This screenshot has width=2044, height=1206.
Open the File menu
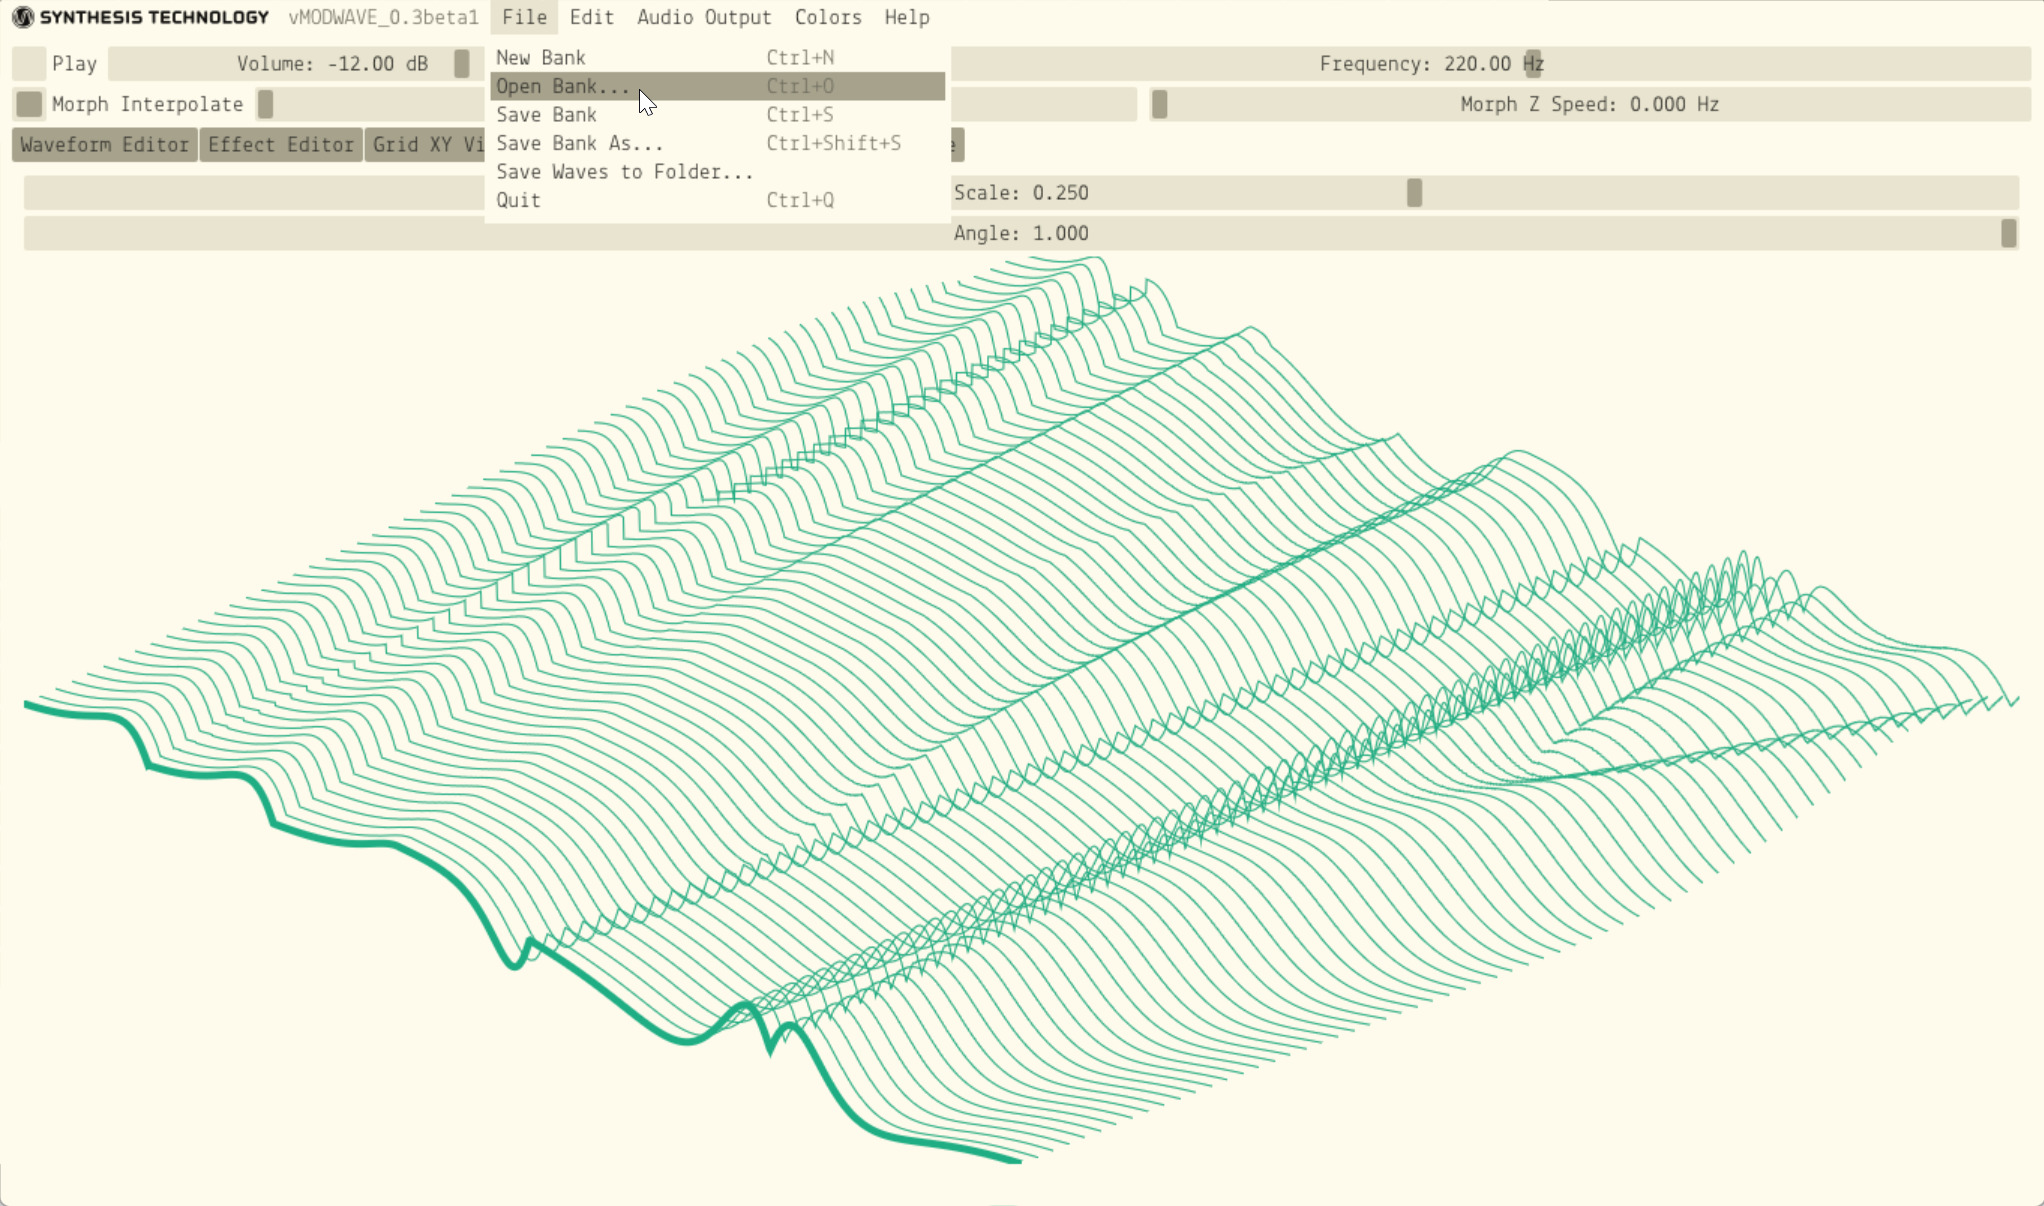pyautogui.click(x=524, y=17)
